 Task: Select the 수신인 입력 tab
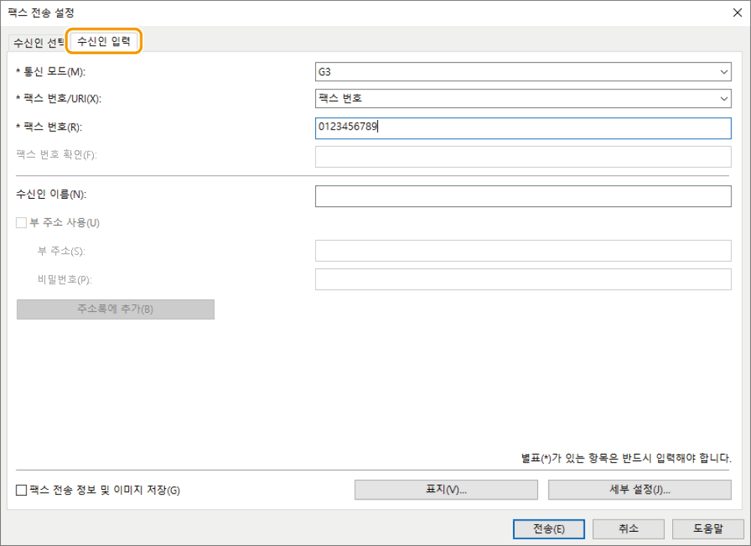(104, 42)
